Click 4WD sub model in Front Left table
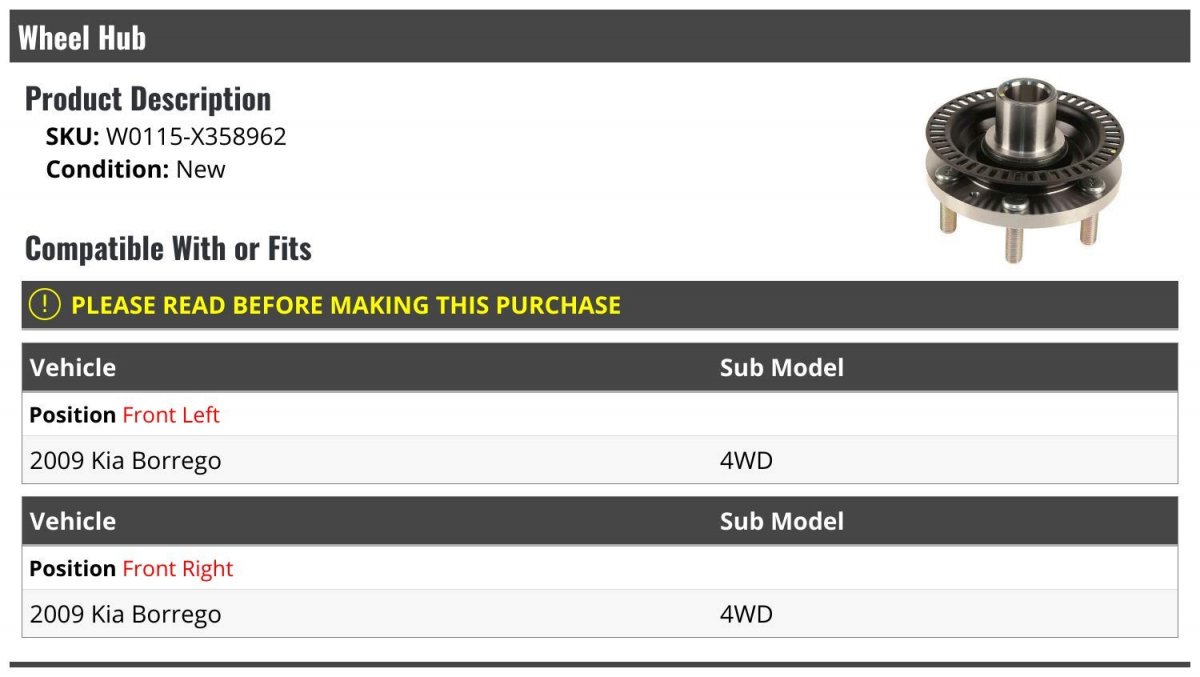This screenshot has height=677, width=1200. point(746,461)
